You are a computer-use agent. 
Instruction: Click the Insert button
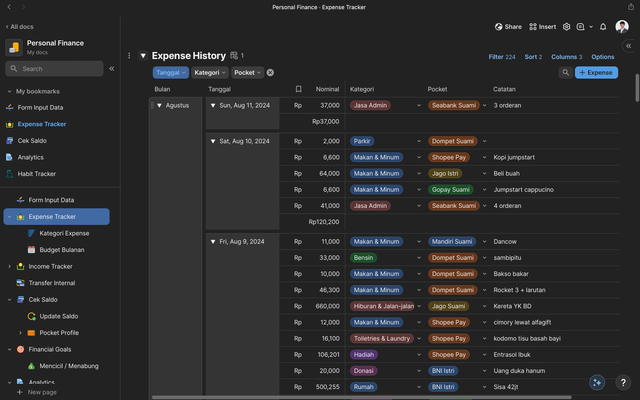542,27
